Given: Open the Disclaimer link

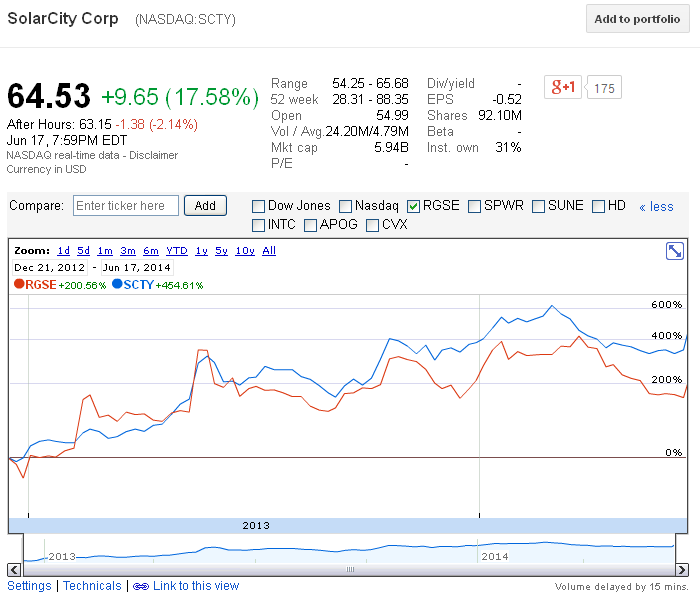Looking at the screenshot, I should click(154, 155).
